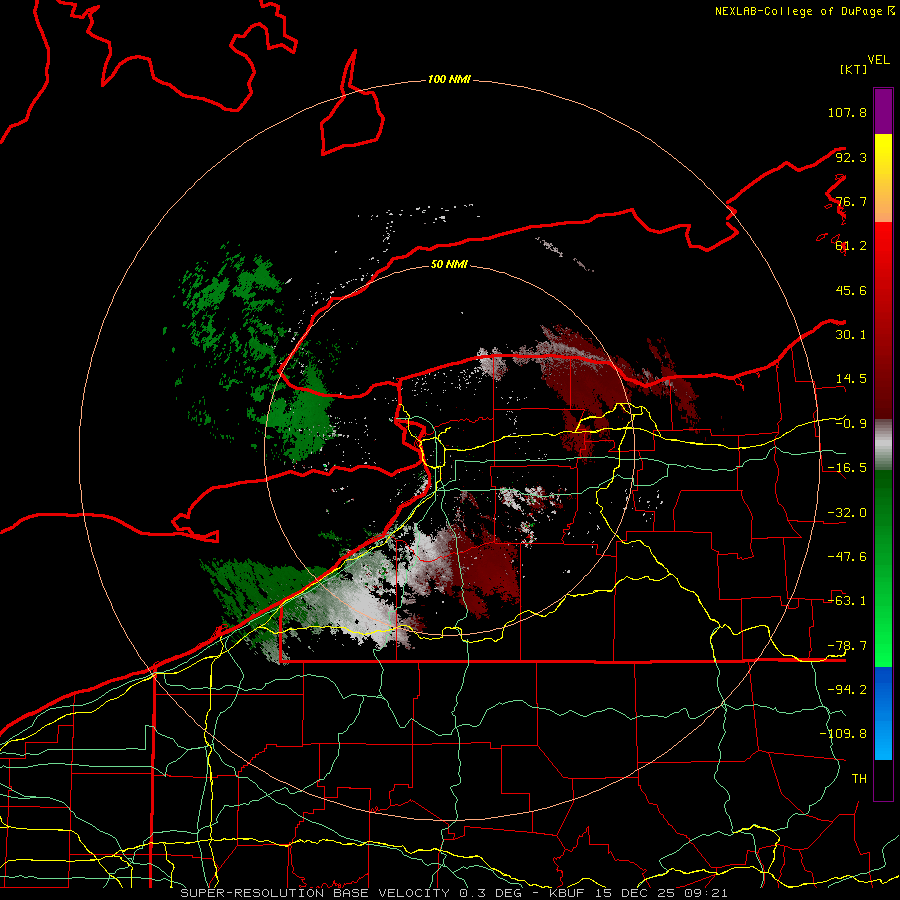This screenshot has height=900, width=900.
Task: Click the -47.6 legend value
Action: (847, 557)
